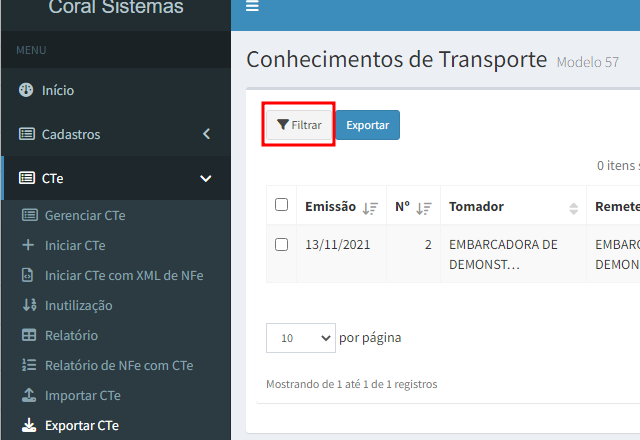Click the blue Exportar button
Screen dimensions: 640x440
pos(368,125)
